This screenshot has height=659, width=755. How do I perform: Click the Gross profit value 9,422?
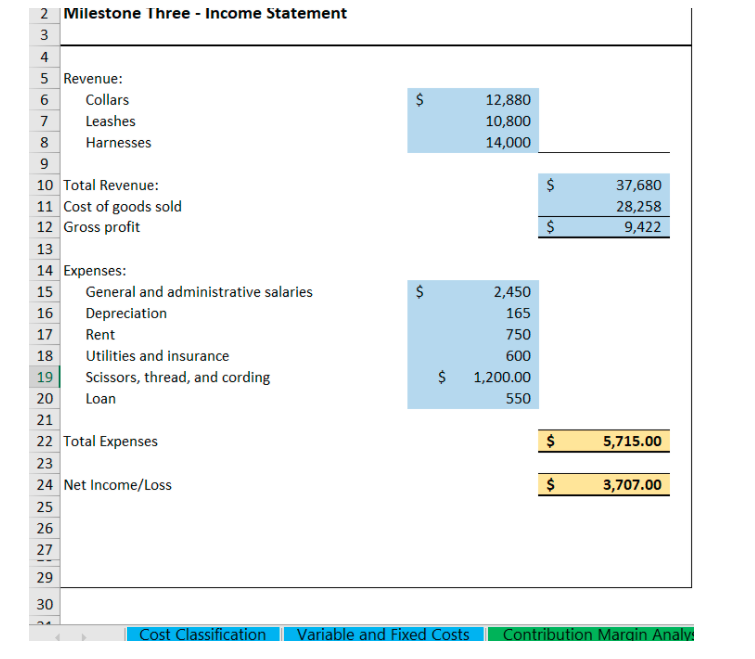tap(604, 227)
